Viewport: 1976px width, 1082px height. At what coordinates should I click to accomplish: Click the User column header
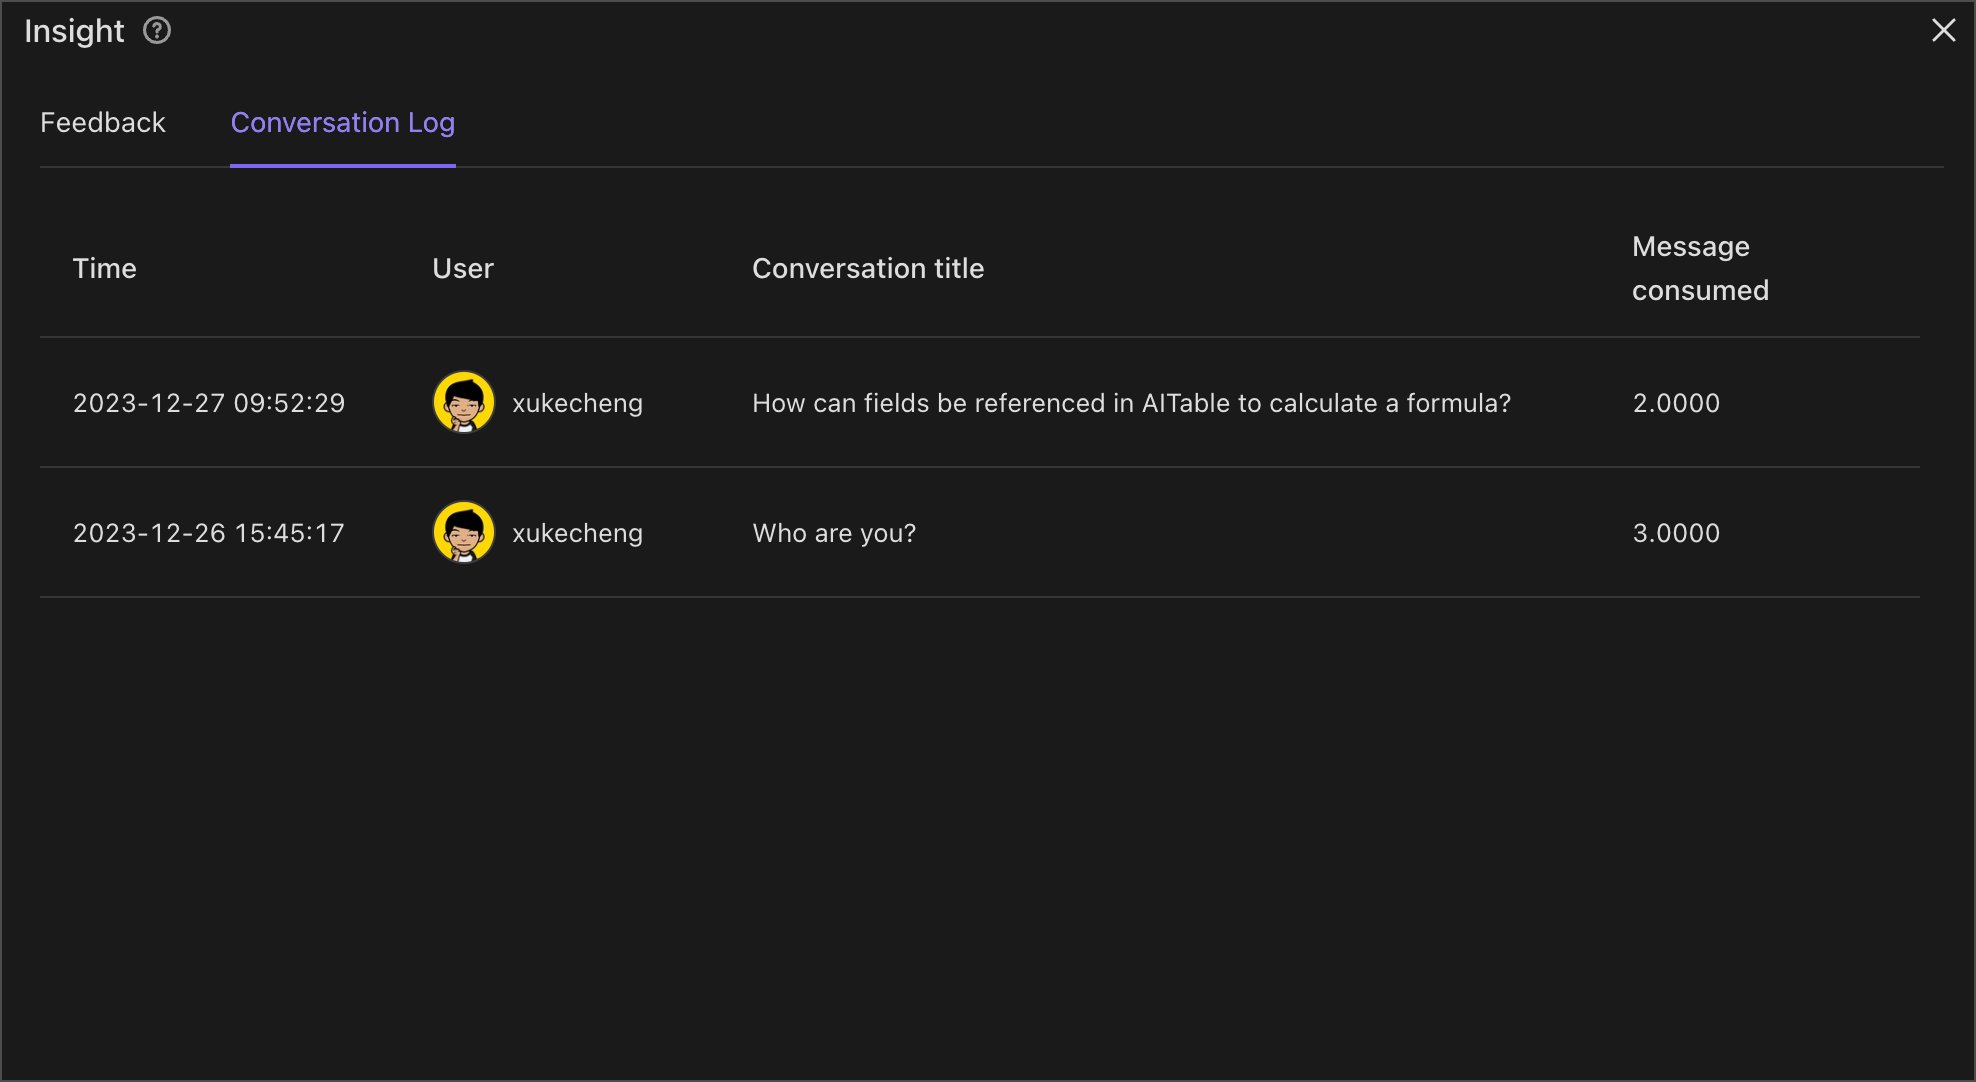(x=463, y=268)
